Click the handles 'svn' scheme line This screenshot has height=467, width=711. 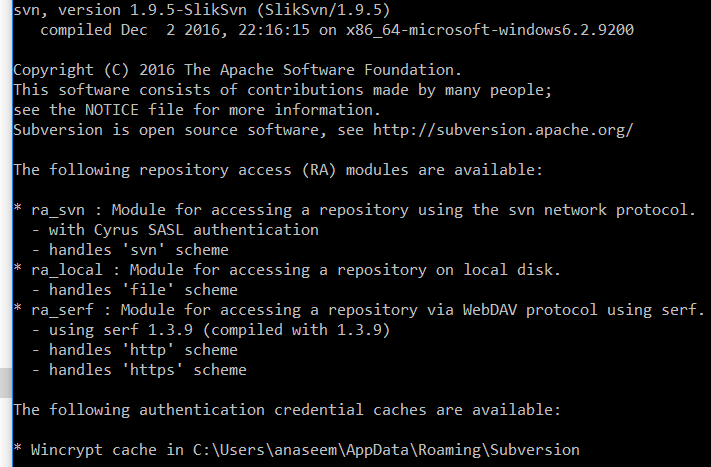[x=130, y=250]
